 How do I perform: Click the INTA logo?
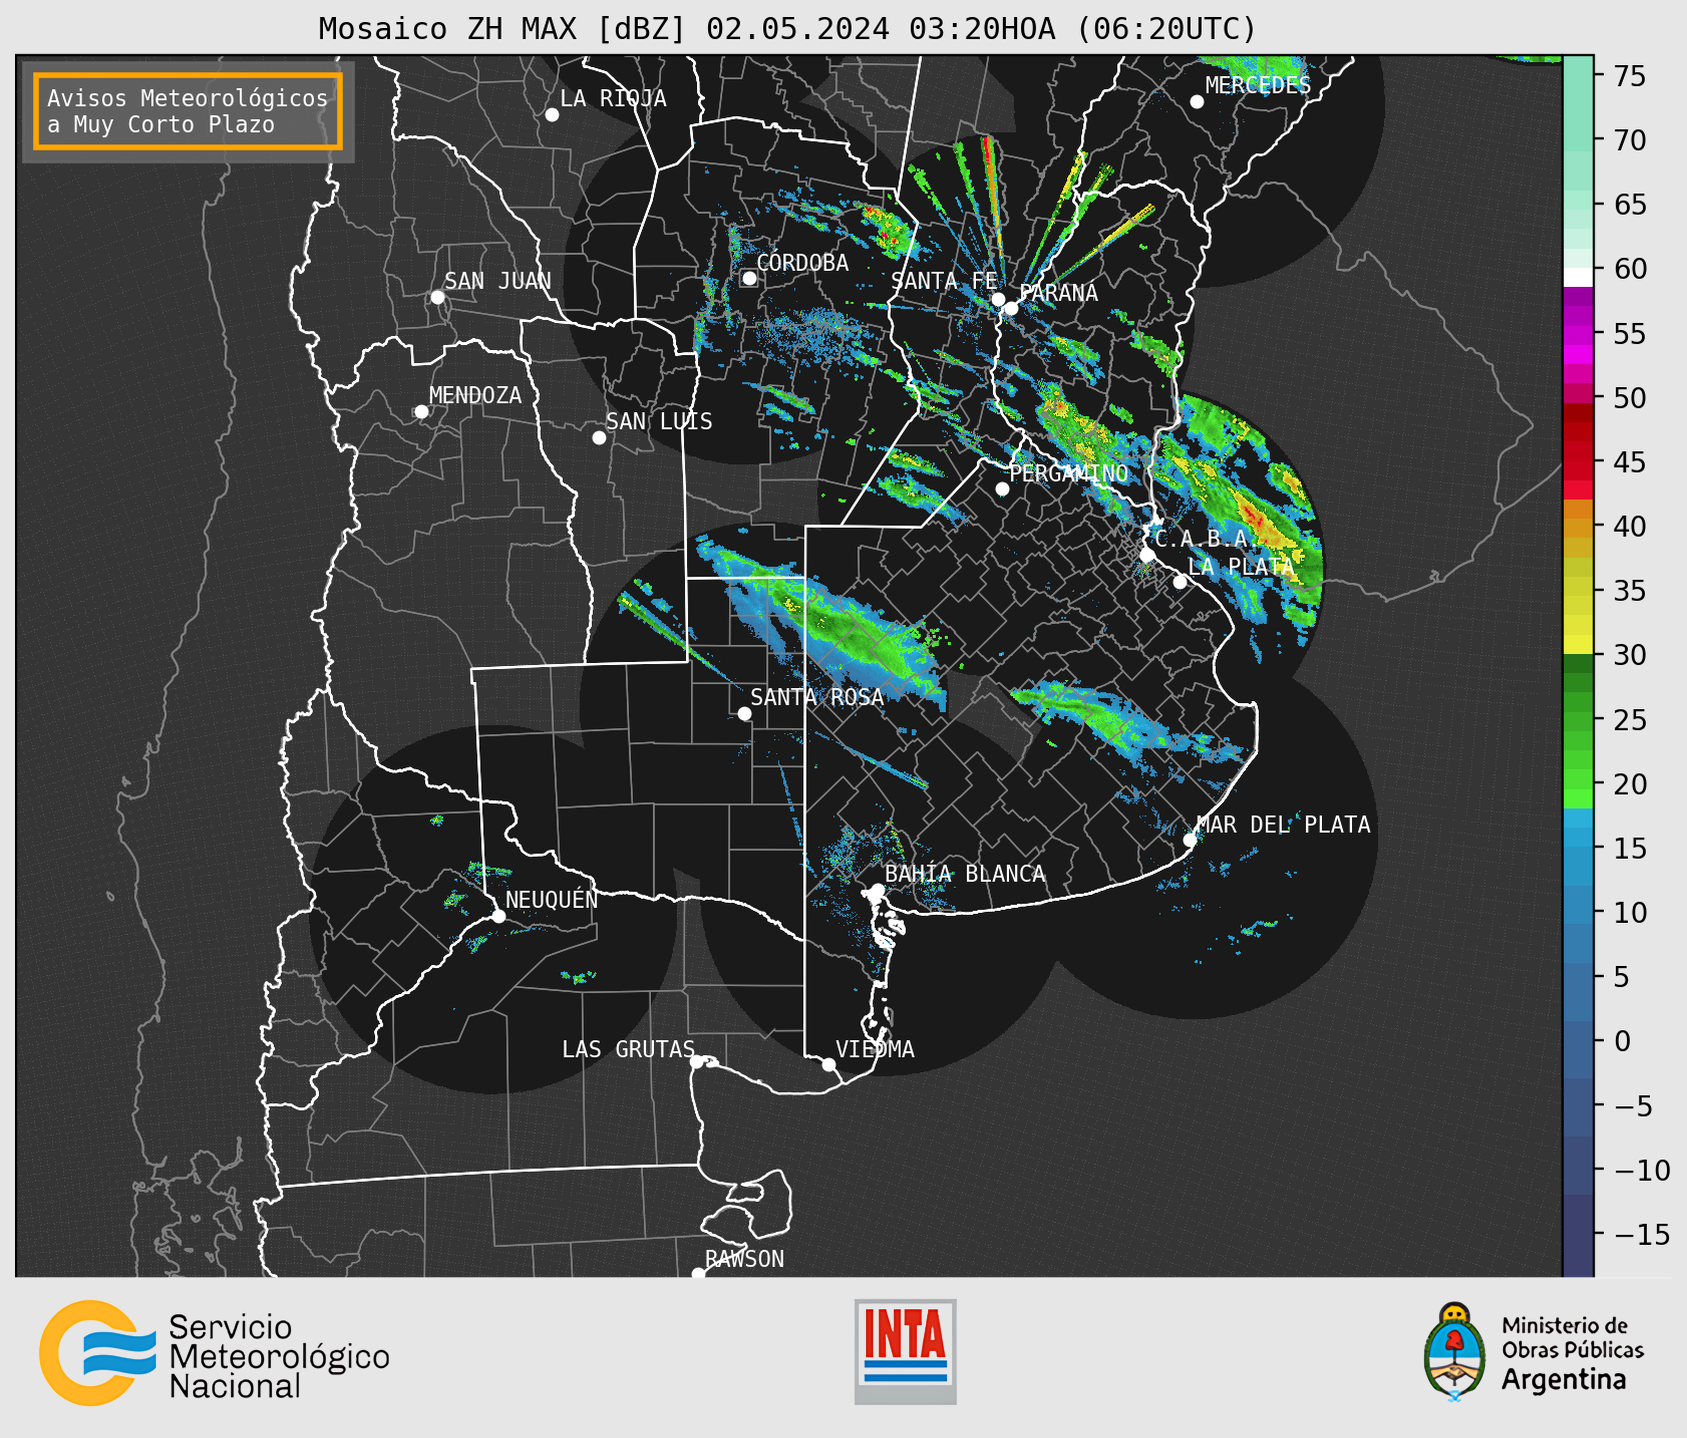click(x=905, y=1351)
